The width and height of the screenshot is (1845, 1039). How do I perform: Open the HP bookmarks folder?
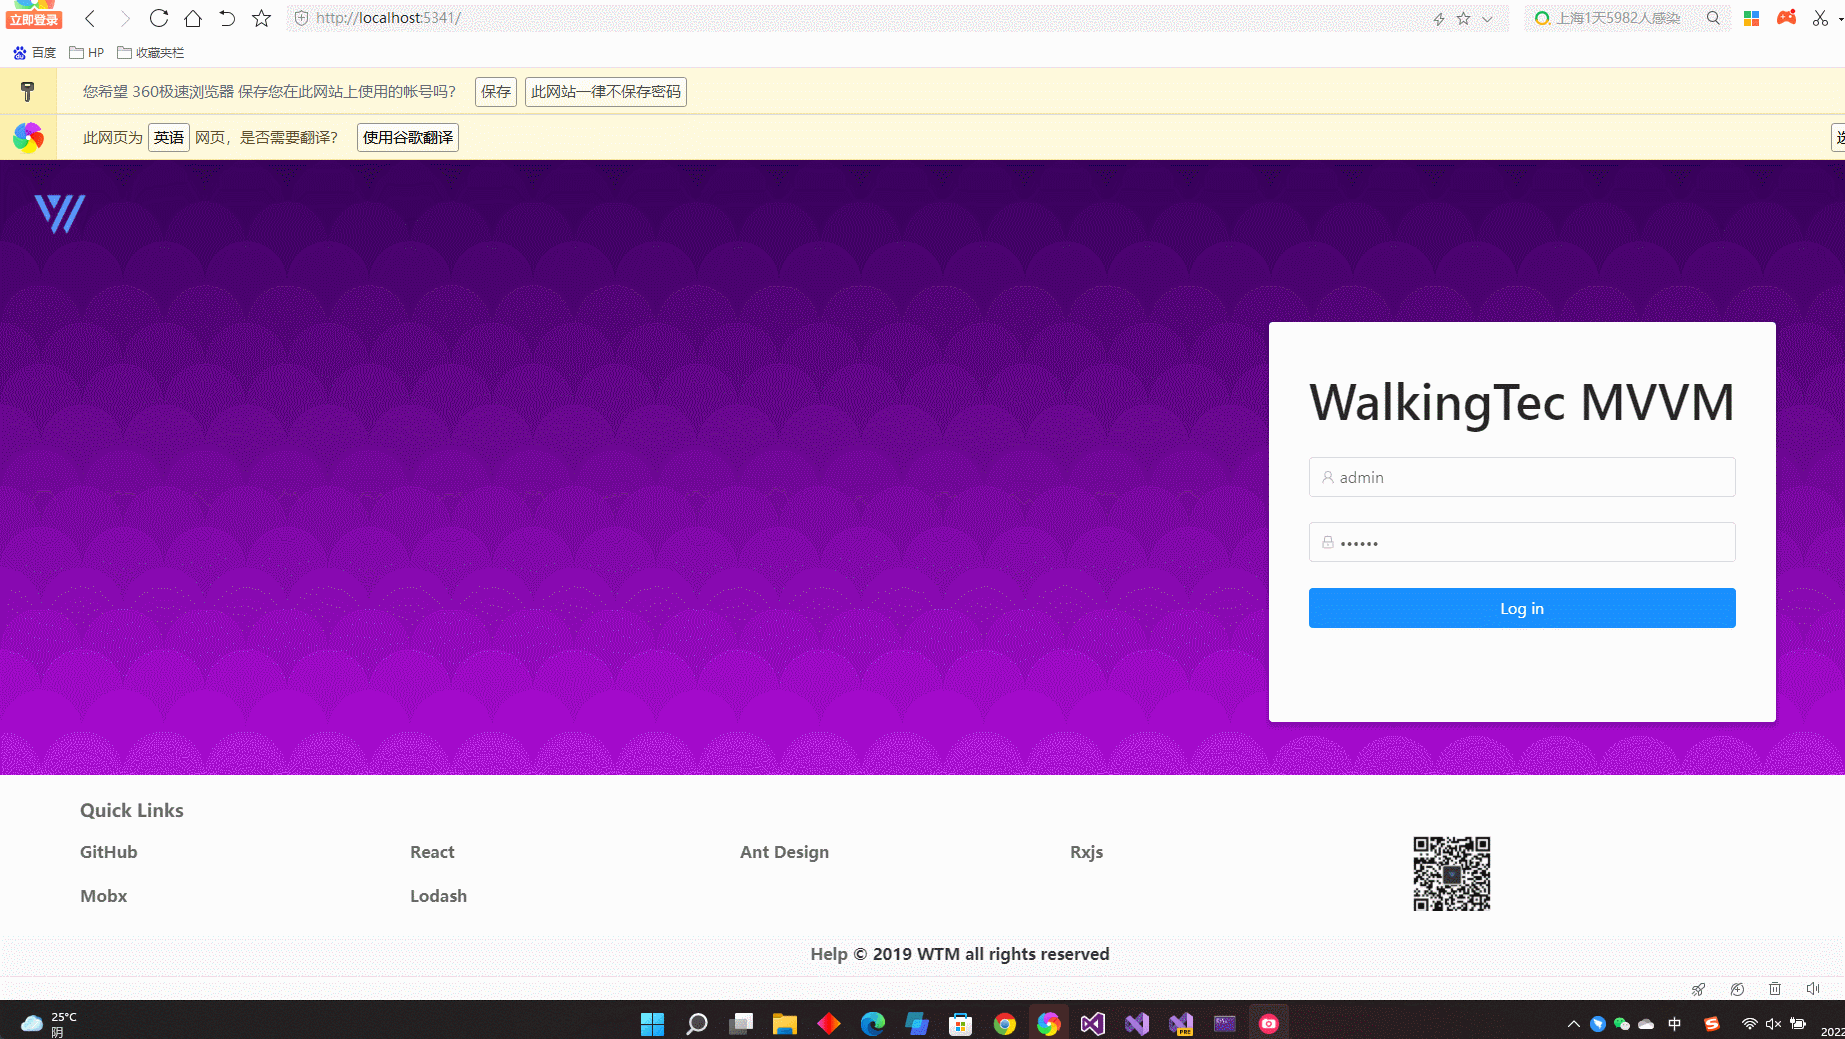coord(87,52)
